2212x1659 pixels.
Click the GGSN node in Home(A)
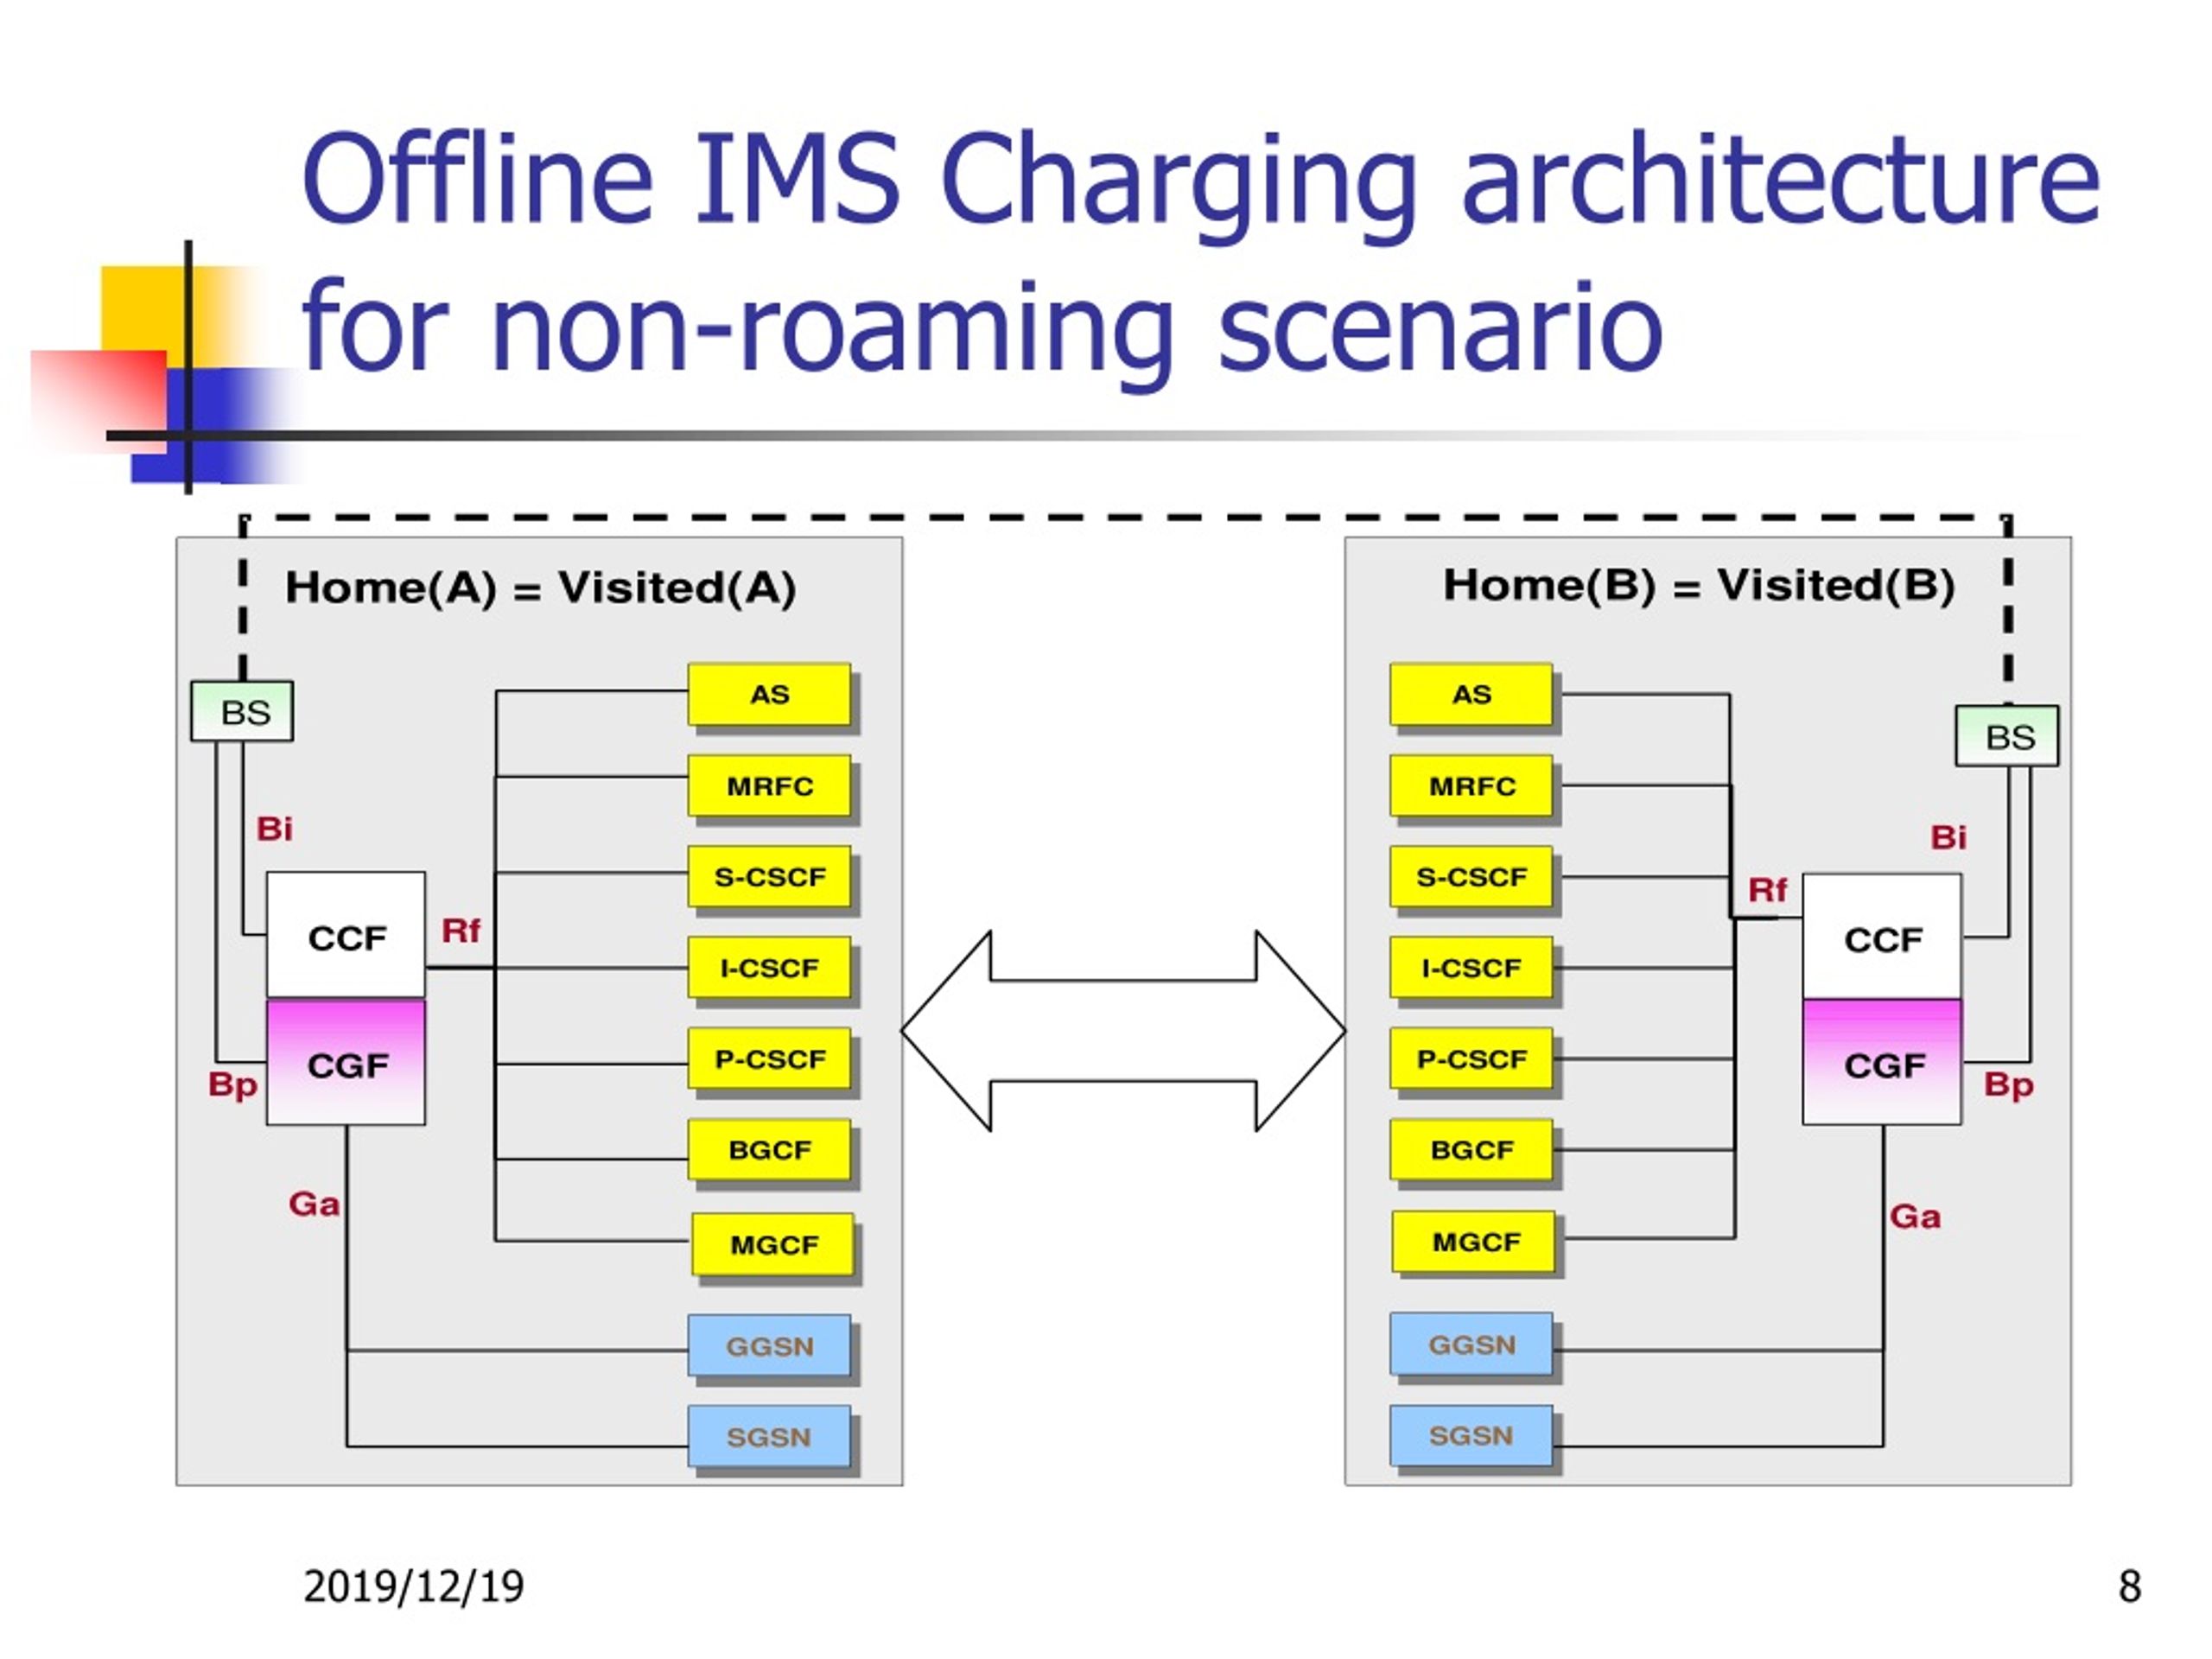(x=769, y=1346)
